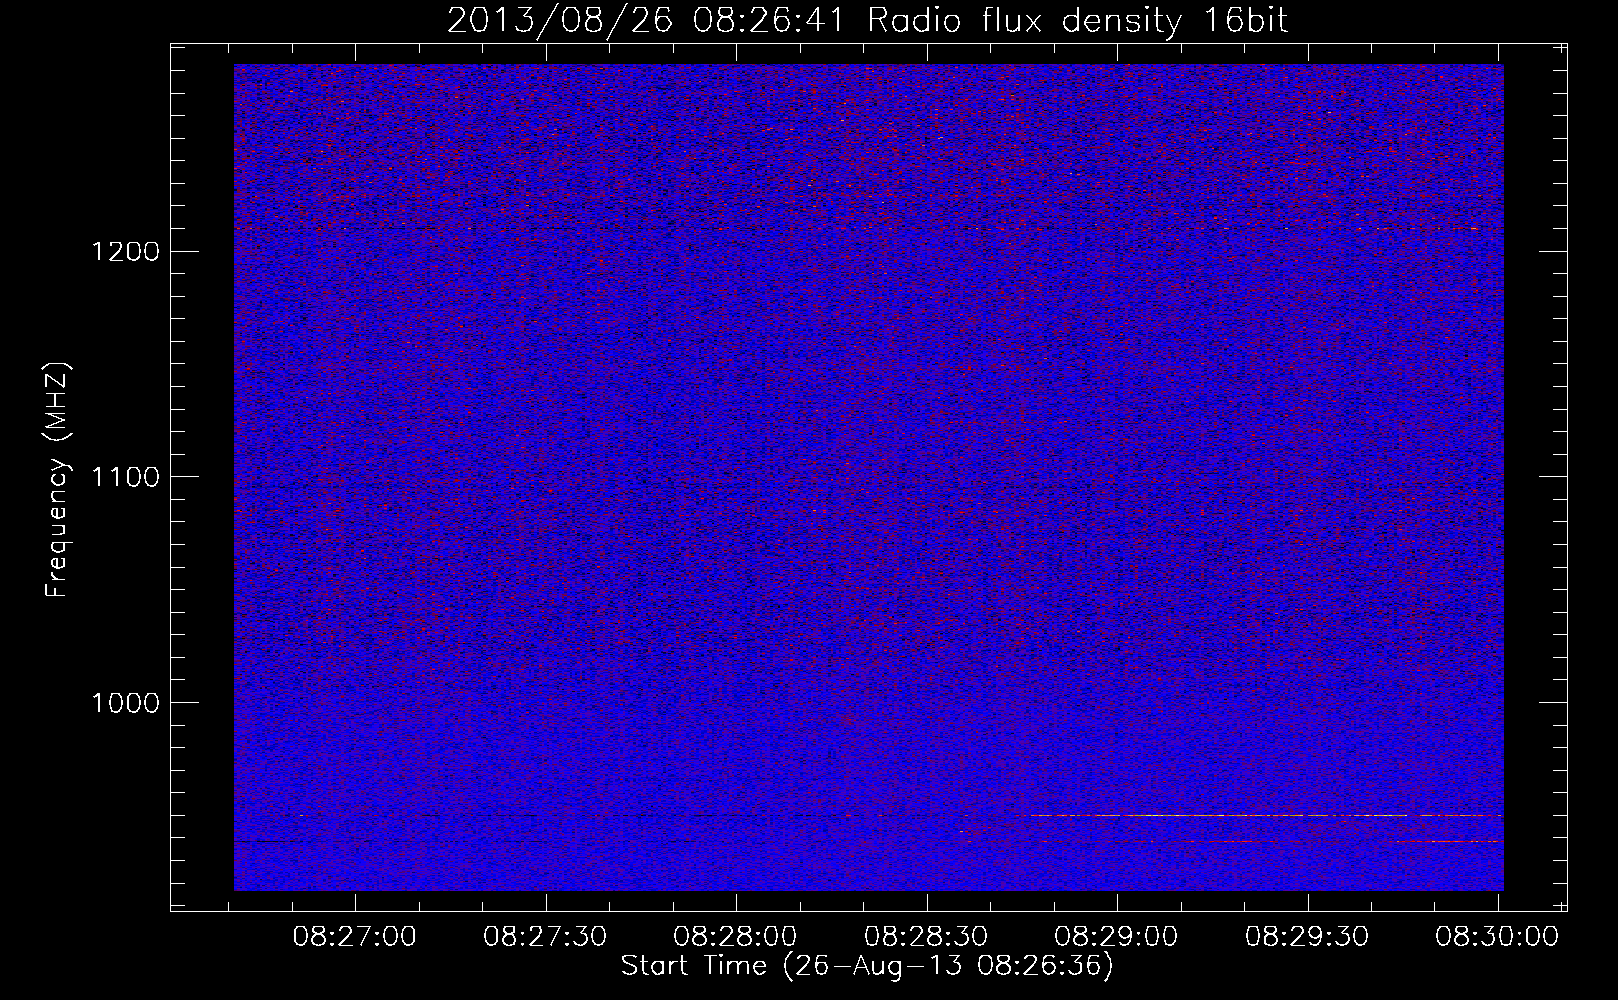Select the 'Frequency (MHZ)' axis label
Viewport: 1618px width, 1000px height.
click(58, 479)
